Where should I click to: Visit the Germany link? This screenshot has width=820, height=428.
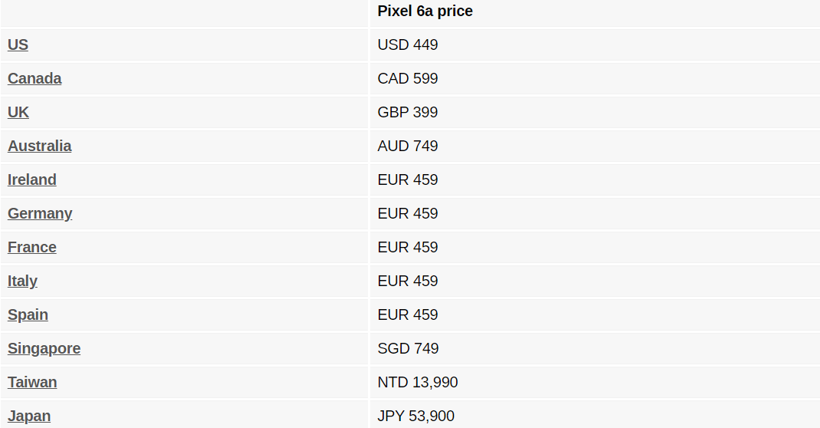coord(40,214)
